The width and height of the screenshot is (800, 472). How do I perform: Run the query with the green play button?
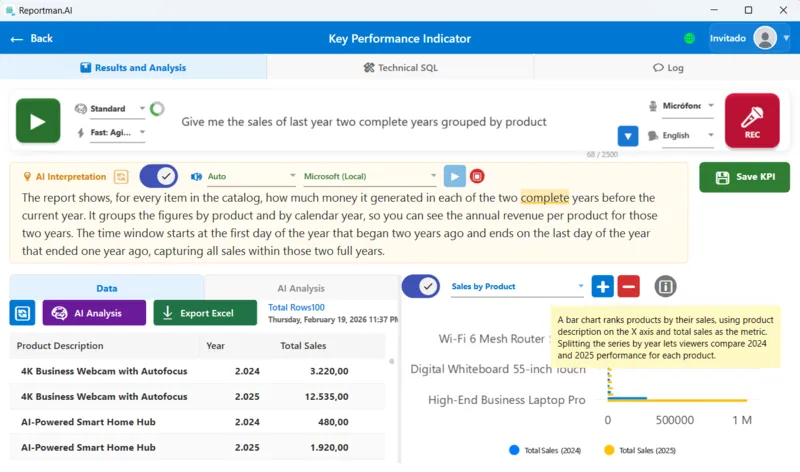tap(37, 121)
